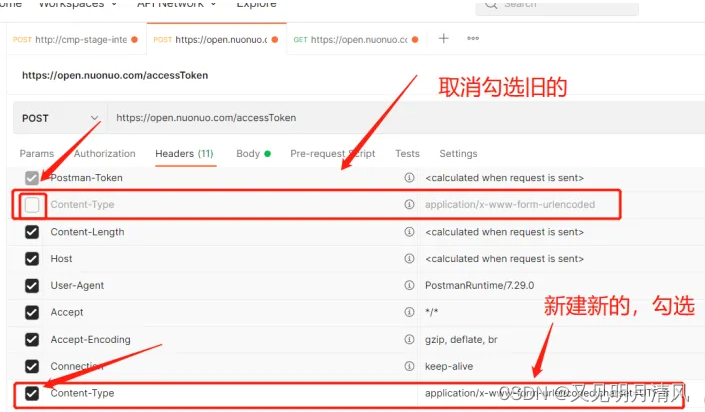This screenshot has height=412, width=705.
Task: Enable the unchecked Content-Type header checkbox
Action: [x=32, y=205]
